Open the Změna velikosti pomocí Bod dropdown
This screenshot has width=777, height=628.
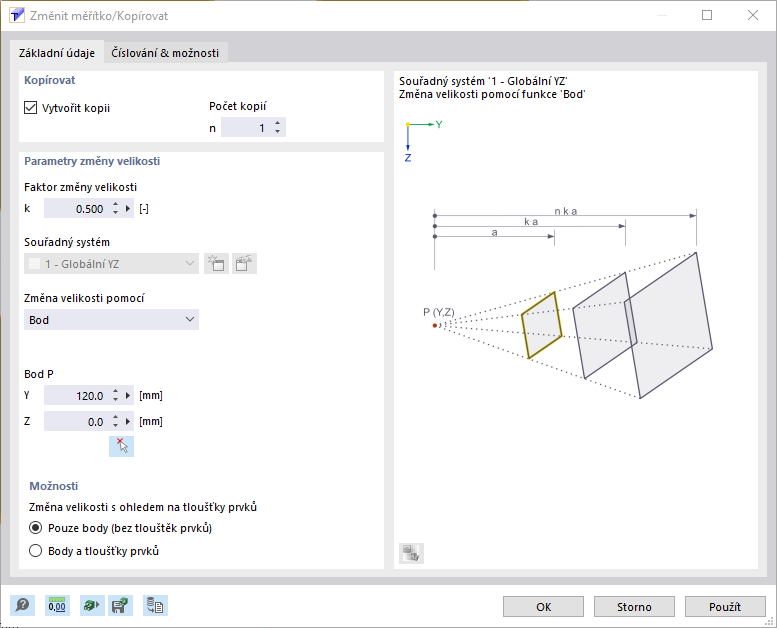coord(111,320)
